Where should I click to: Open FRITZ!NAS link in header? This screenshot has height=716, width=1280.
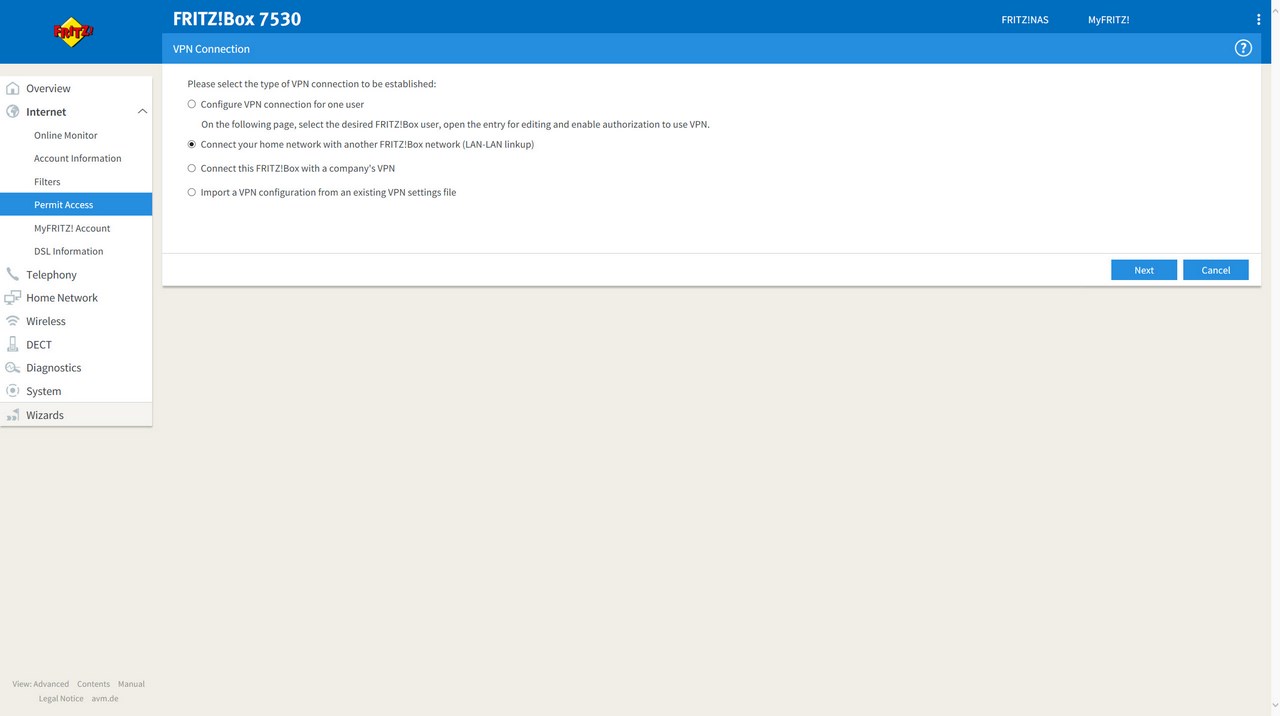click(x=1025, y=20)
